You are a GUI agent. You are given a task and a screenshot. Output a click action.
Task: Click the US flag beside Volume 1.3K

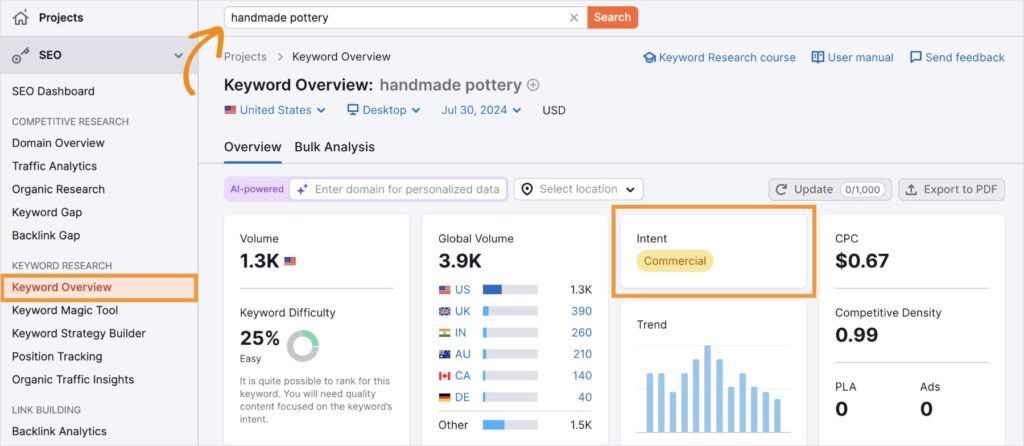290,261
